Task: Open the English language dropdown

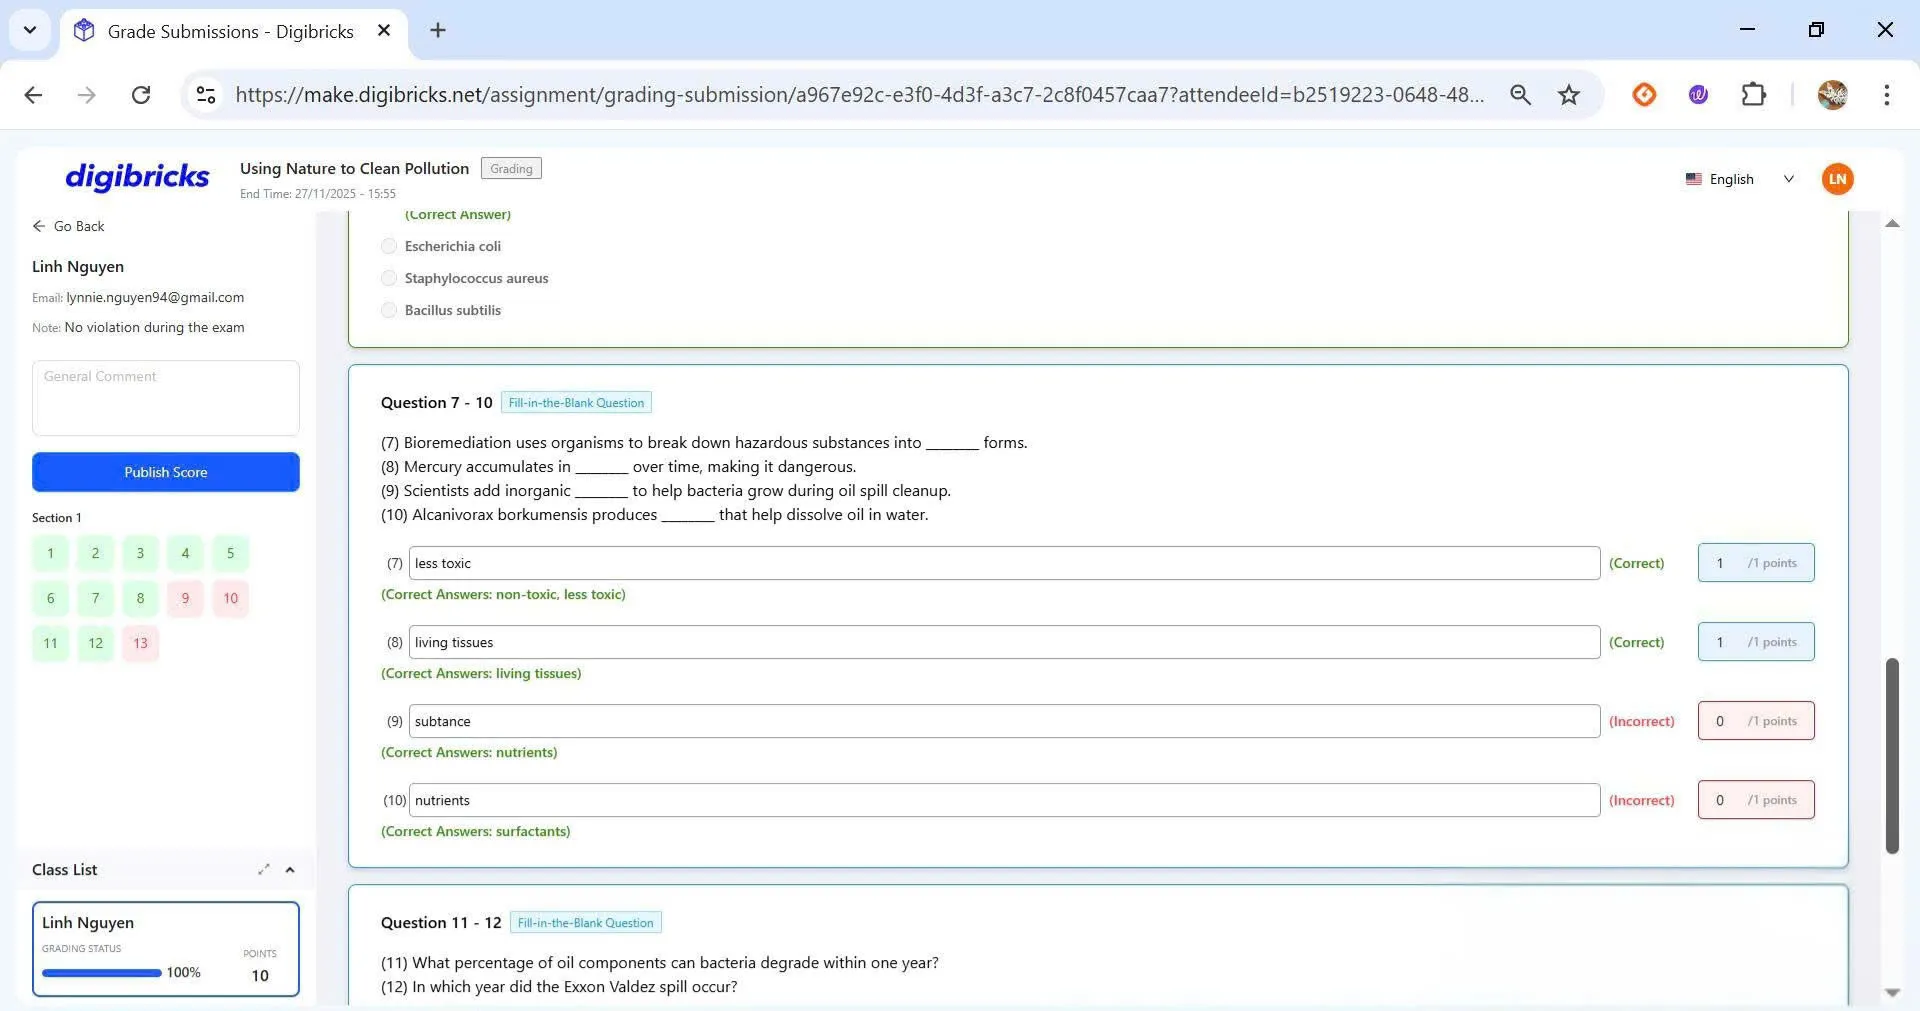Action: coord(1740,179)
